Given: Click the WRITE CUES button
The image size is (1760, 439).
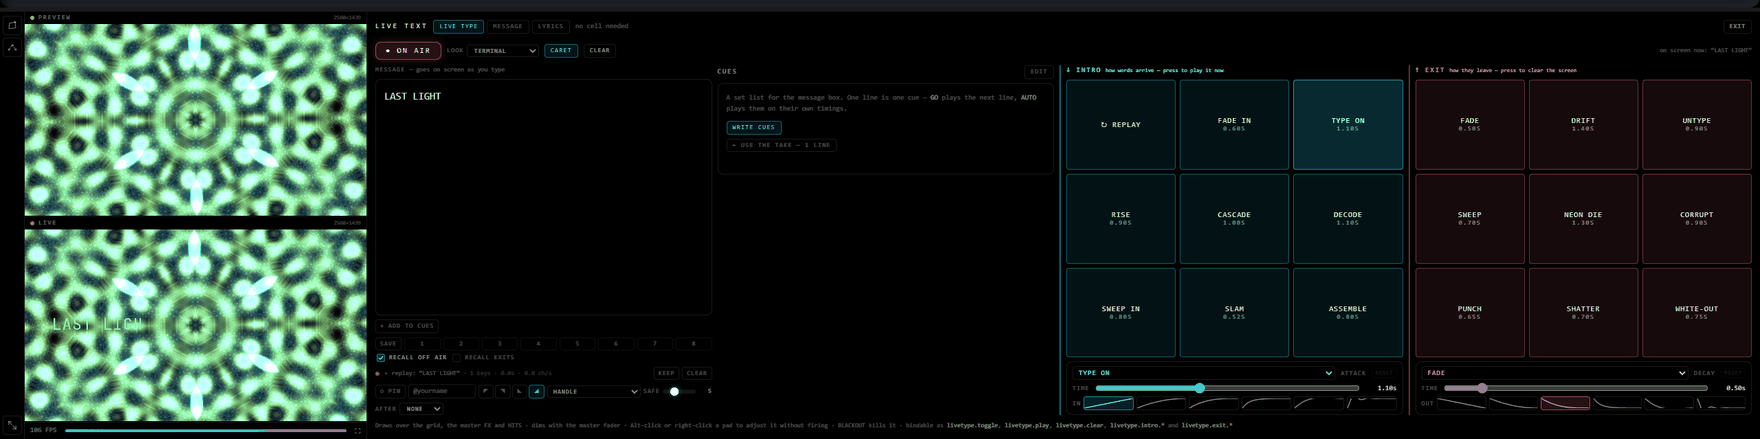Looking at the screenshot, I should click(754, 127).
